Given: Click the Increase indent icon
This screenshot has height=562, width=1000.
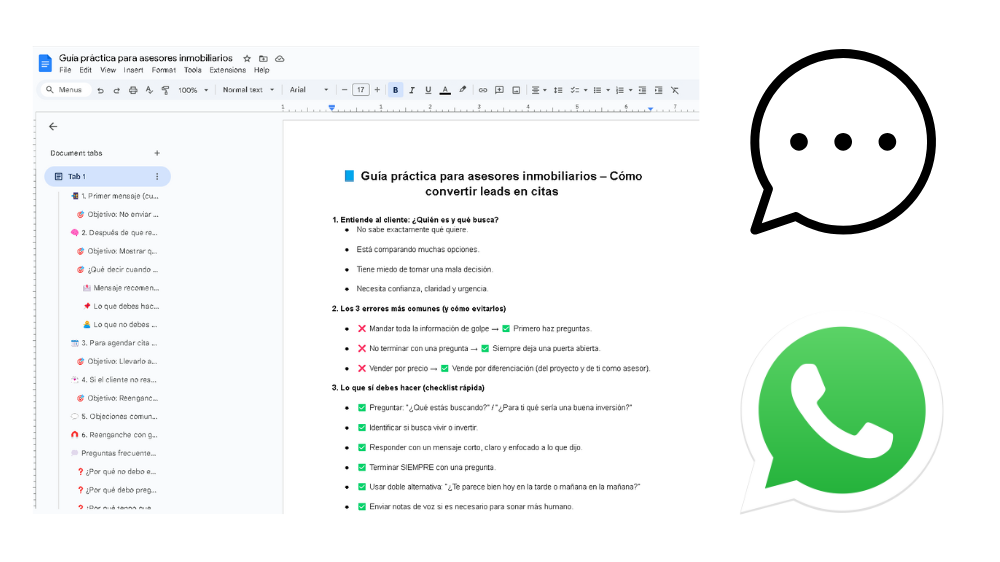Looking at the screenshot, I should 658,90.
